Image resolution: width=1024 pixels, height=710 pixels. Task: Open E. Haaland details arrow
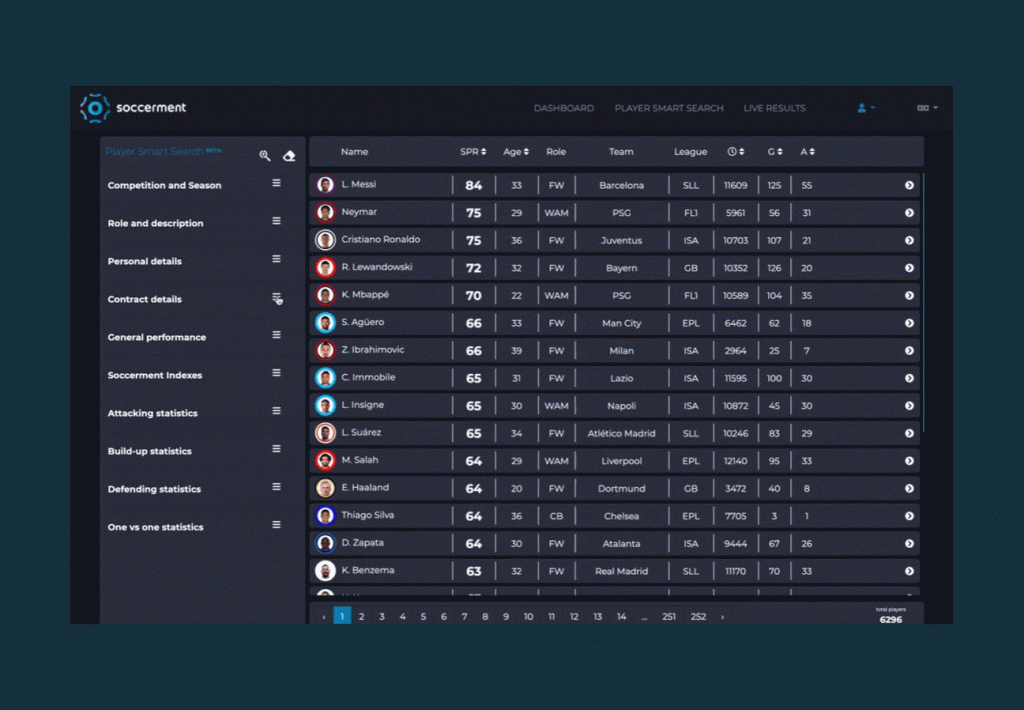909,489
